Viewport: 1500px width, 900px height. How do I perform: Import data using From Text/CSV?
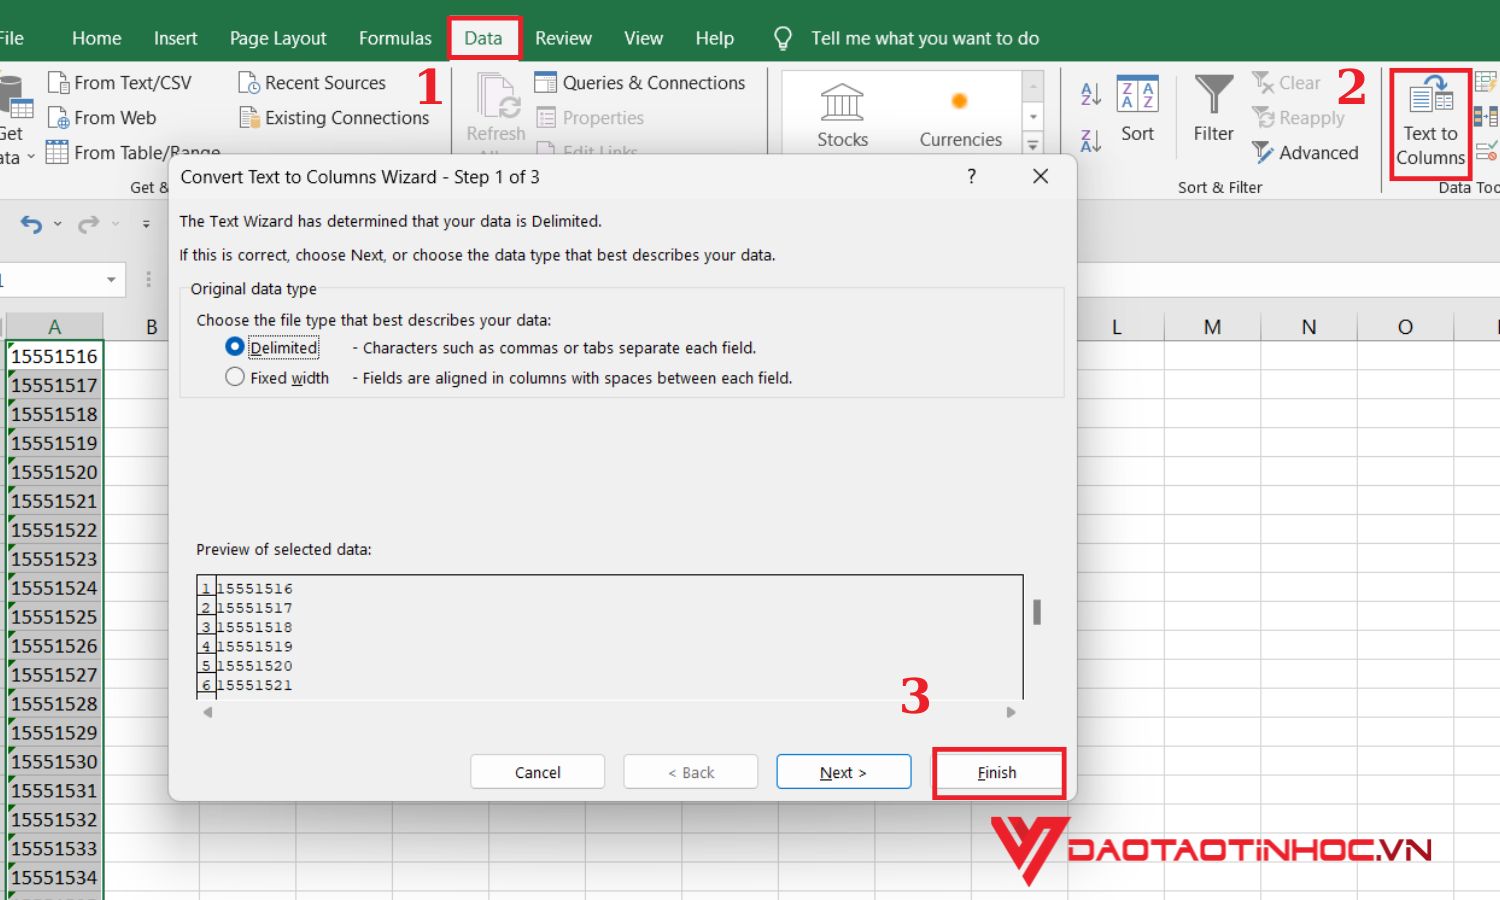coord(120,83)
